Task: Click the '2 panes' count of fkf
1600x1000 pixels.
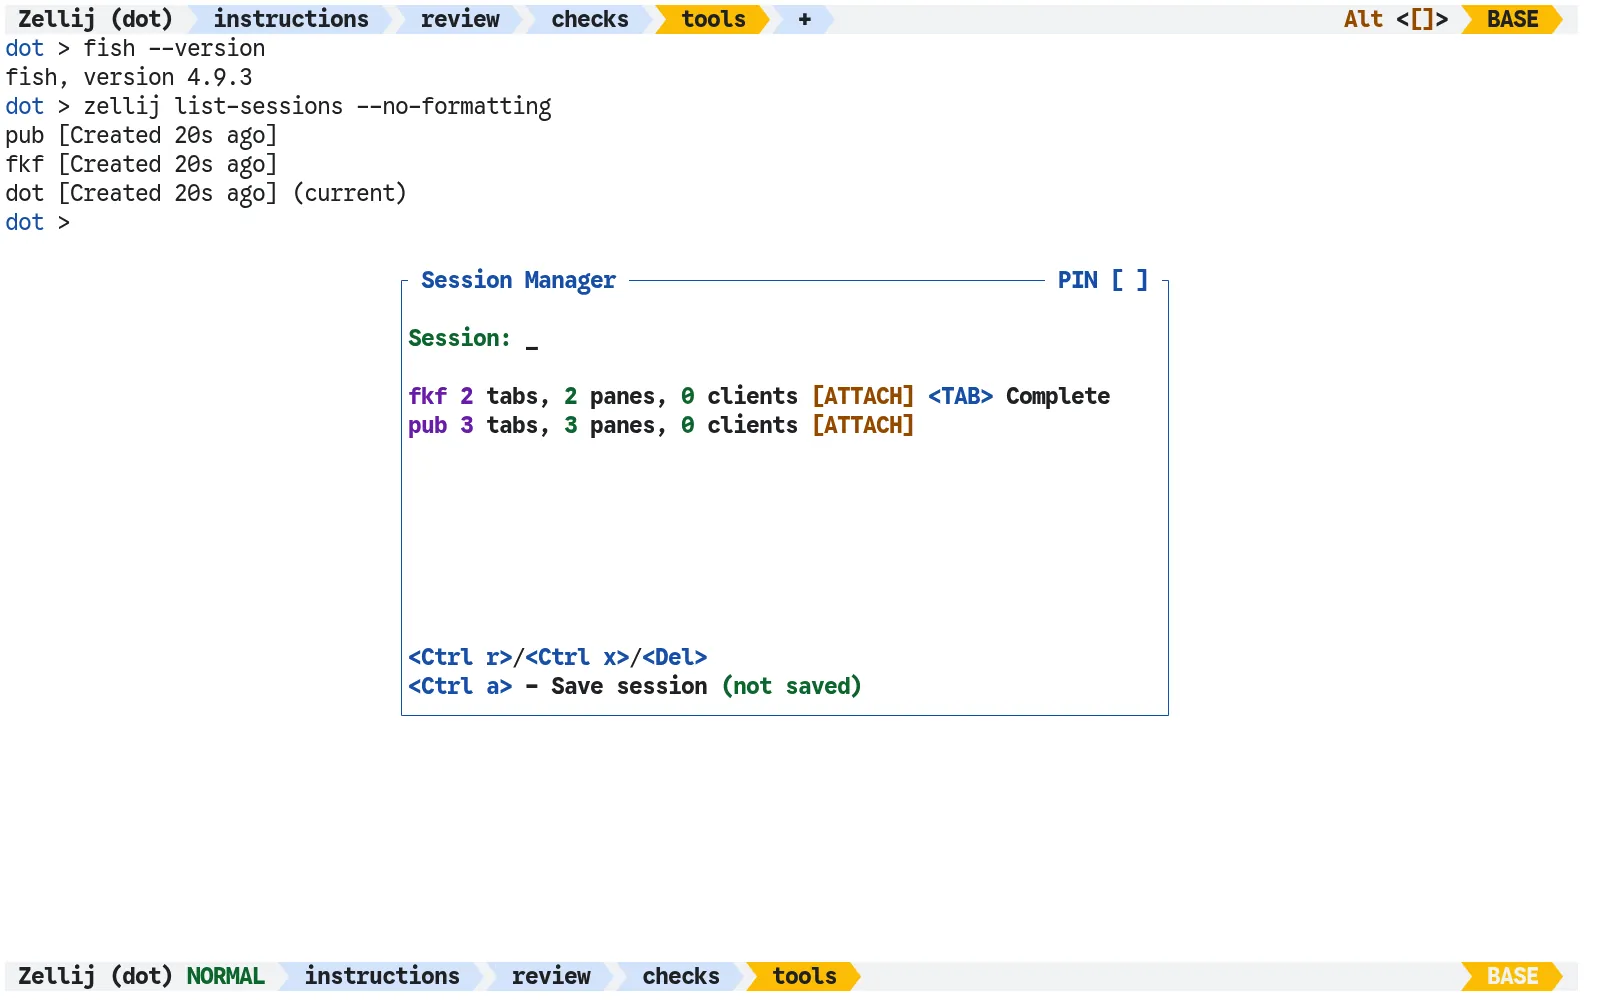Action: [x=609, y=396]
